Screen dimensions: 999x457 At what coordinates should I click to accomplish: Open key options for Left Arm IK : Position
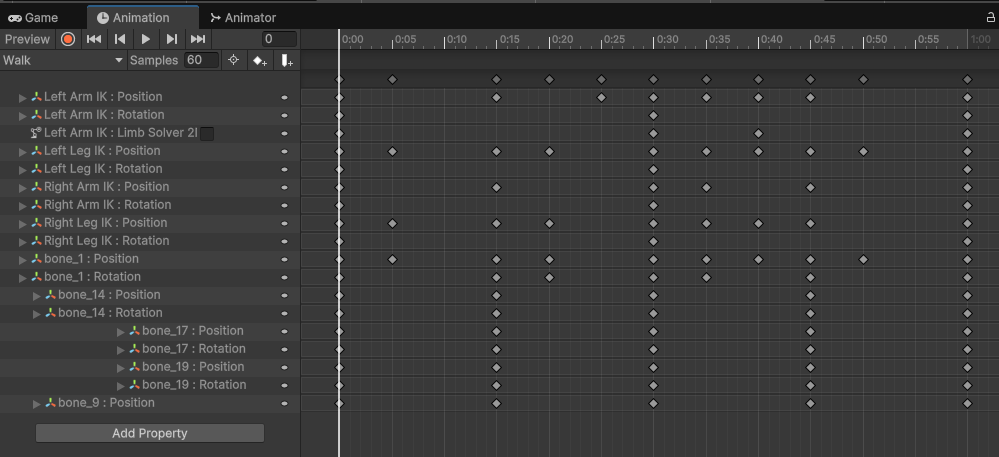tap(284, 98)
